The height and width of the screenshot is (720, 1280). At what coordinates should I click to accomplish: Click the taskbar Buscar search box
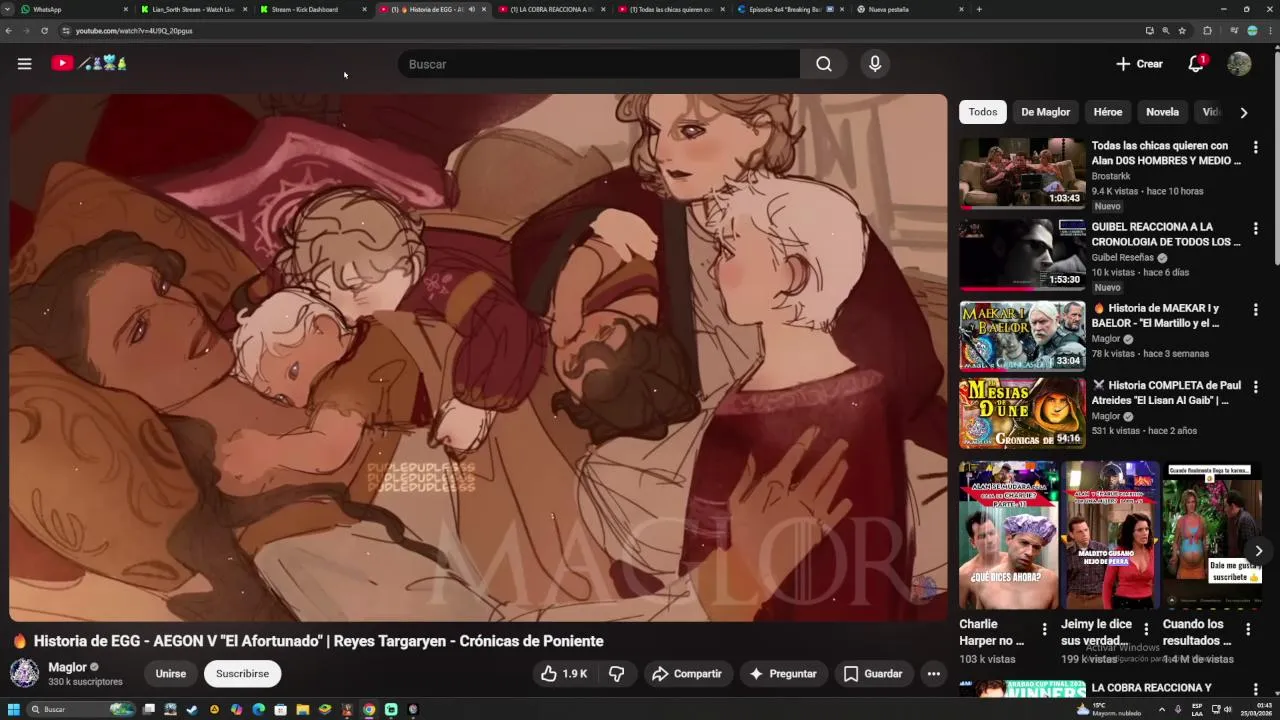pyautogui.click(x=80, y=709)
